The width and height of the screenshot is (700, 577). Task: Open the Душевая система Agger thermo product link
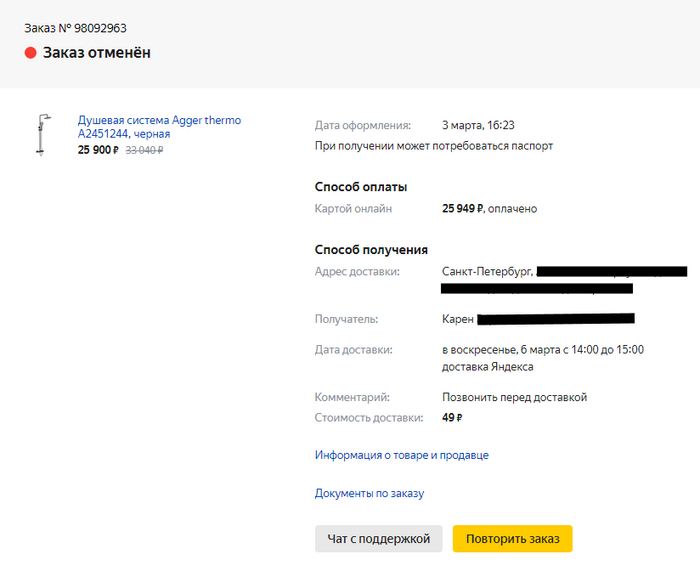(159, 127)
